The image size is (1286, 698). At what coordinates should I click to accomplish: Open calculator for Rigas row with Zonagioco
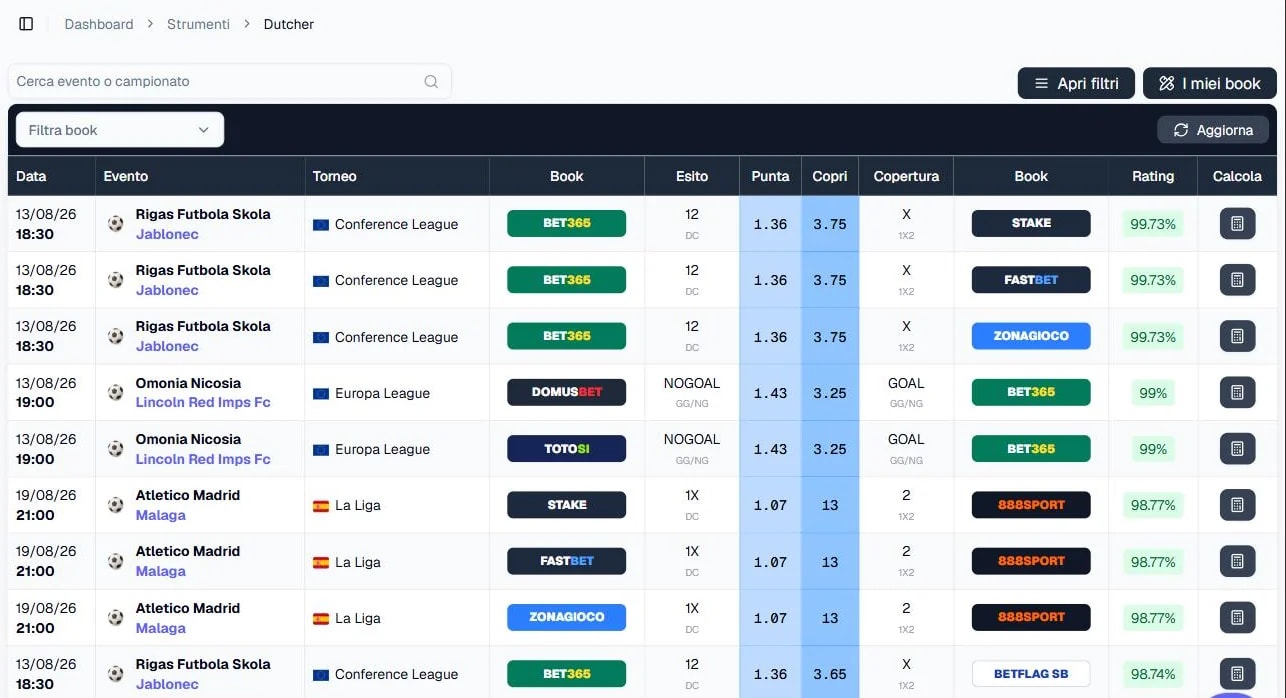[1237, 336]
